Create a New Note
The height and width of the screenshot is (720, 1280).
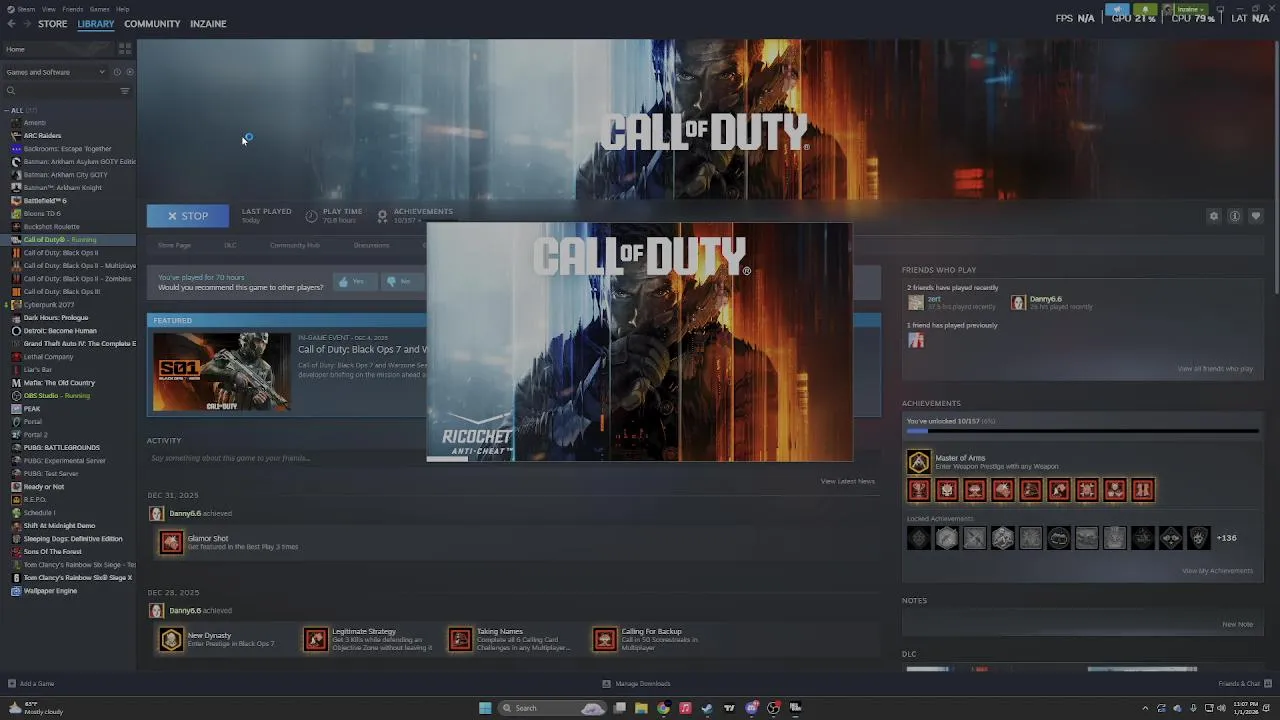click(1237, 625)
